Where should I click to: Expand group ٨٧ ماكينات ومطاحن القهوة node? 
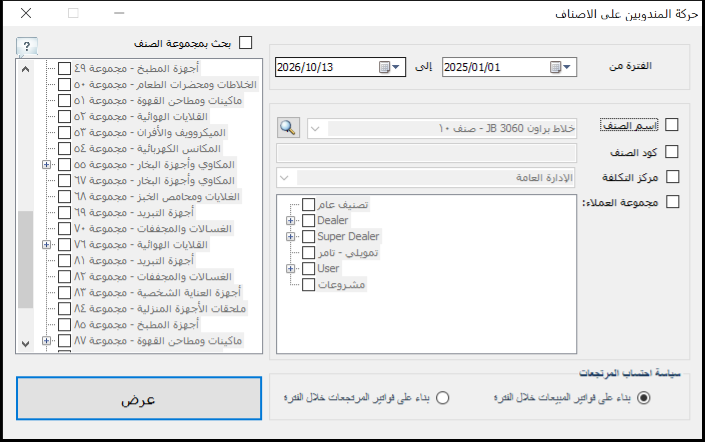tap(46, 341)
